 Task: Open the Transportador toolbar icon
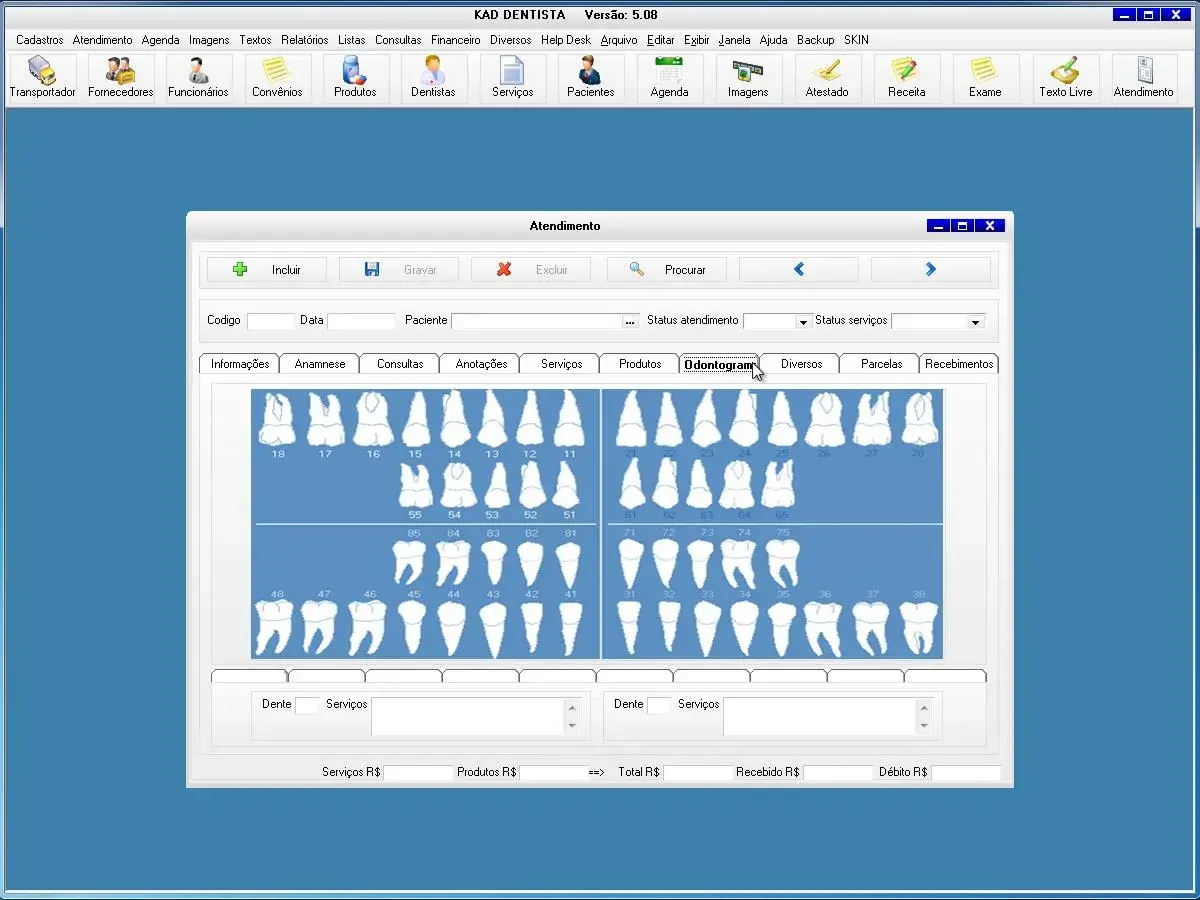42,78
